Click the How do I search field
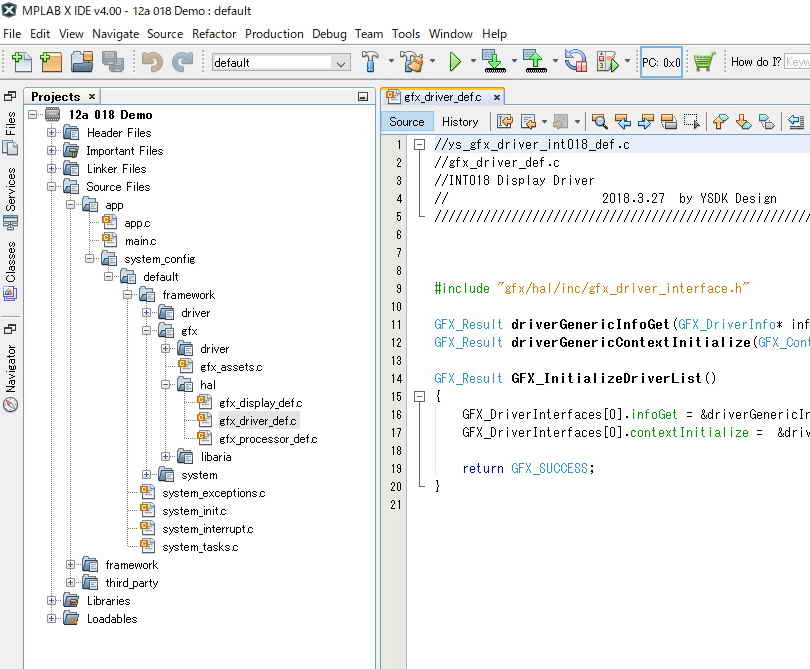The width and height of the screenshot is (810, 669). (x=797, y=62)
